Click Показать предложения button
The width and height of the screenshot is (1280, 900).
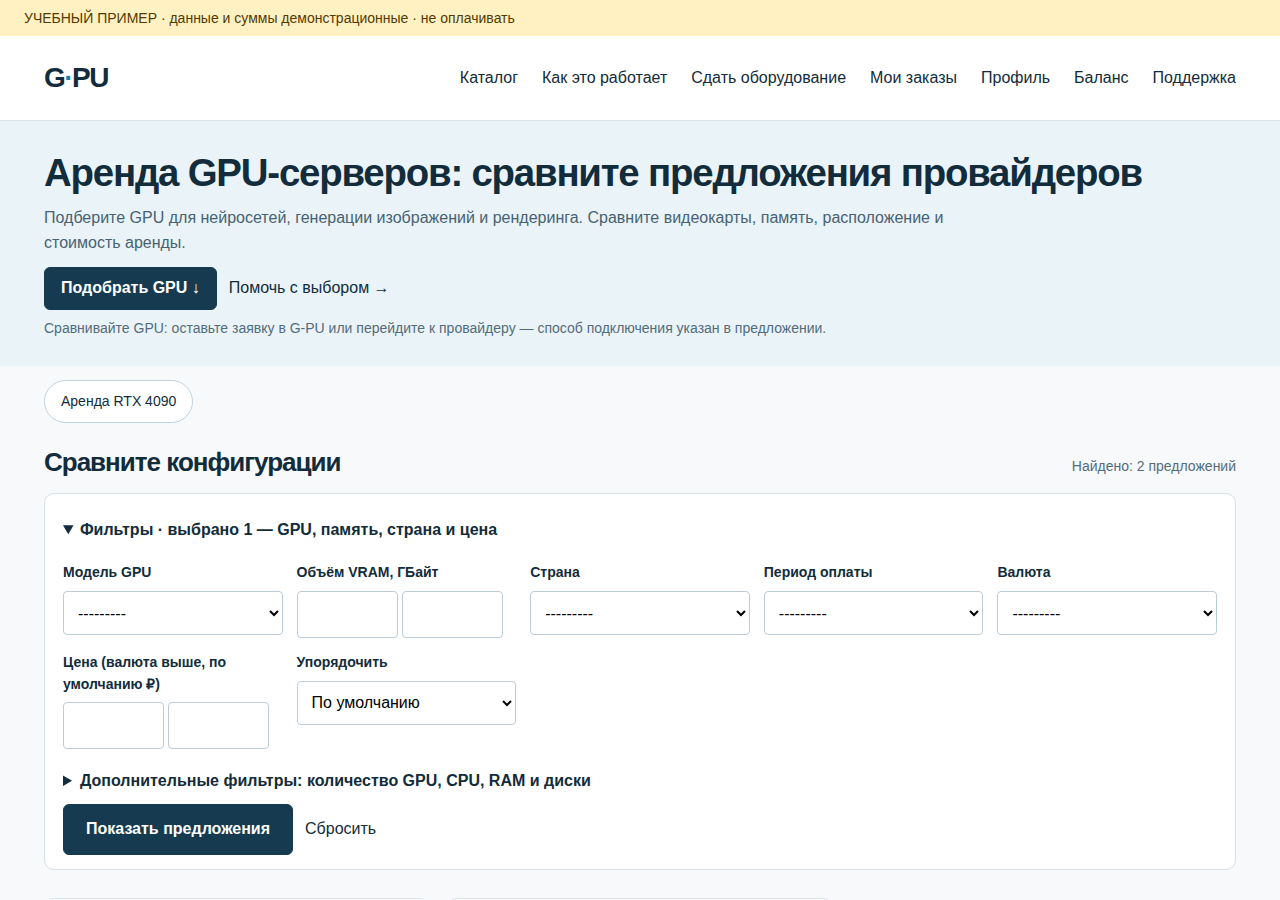pos(178,829)
